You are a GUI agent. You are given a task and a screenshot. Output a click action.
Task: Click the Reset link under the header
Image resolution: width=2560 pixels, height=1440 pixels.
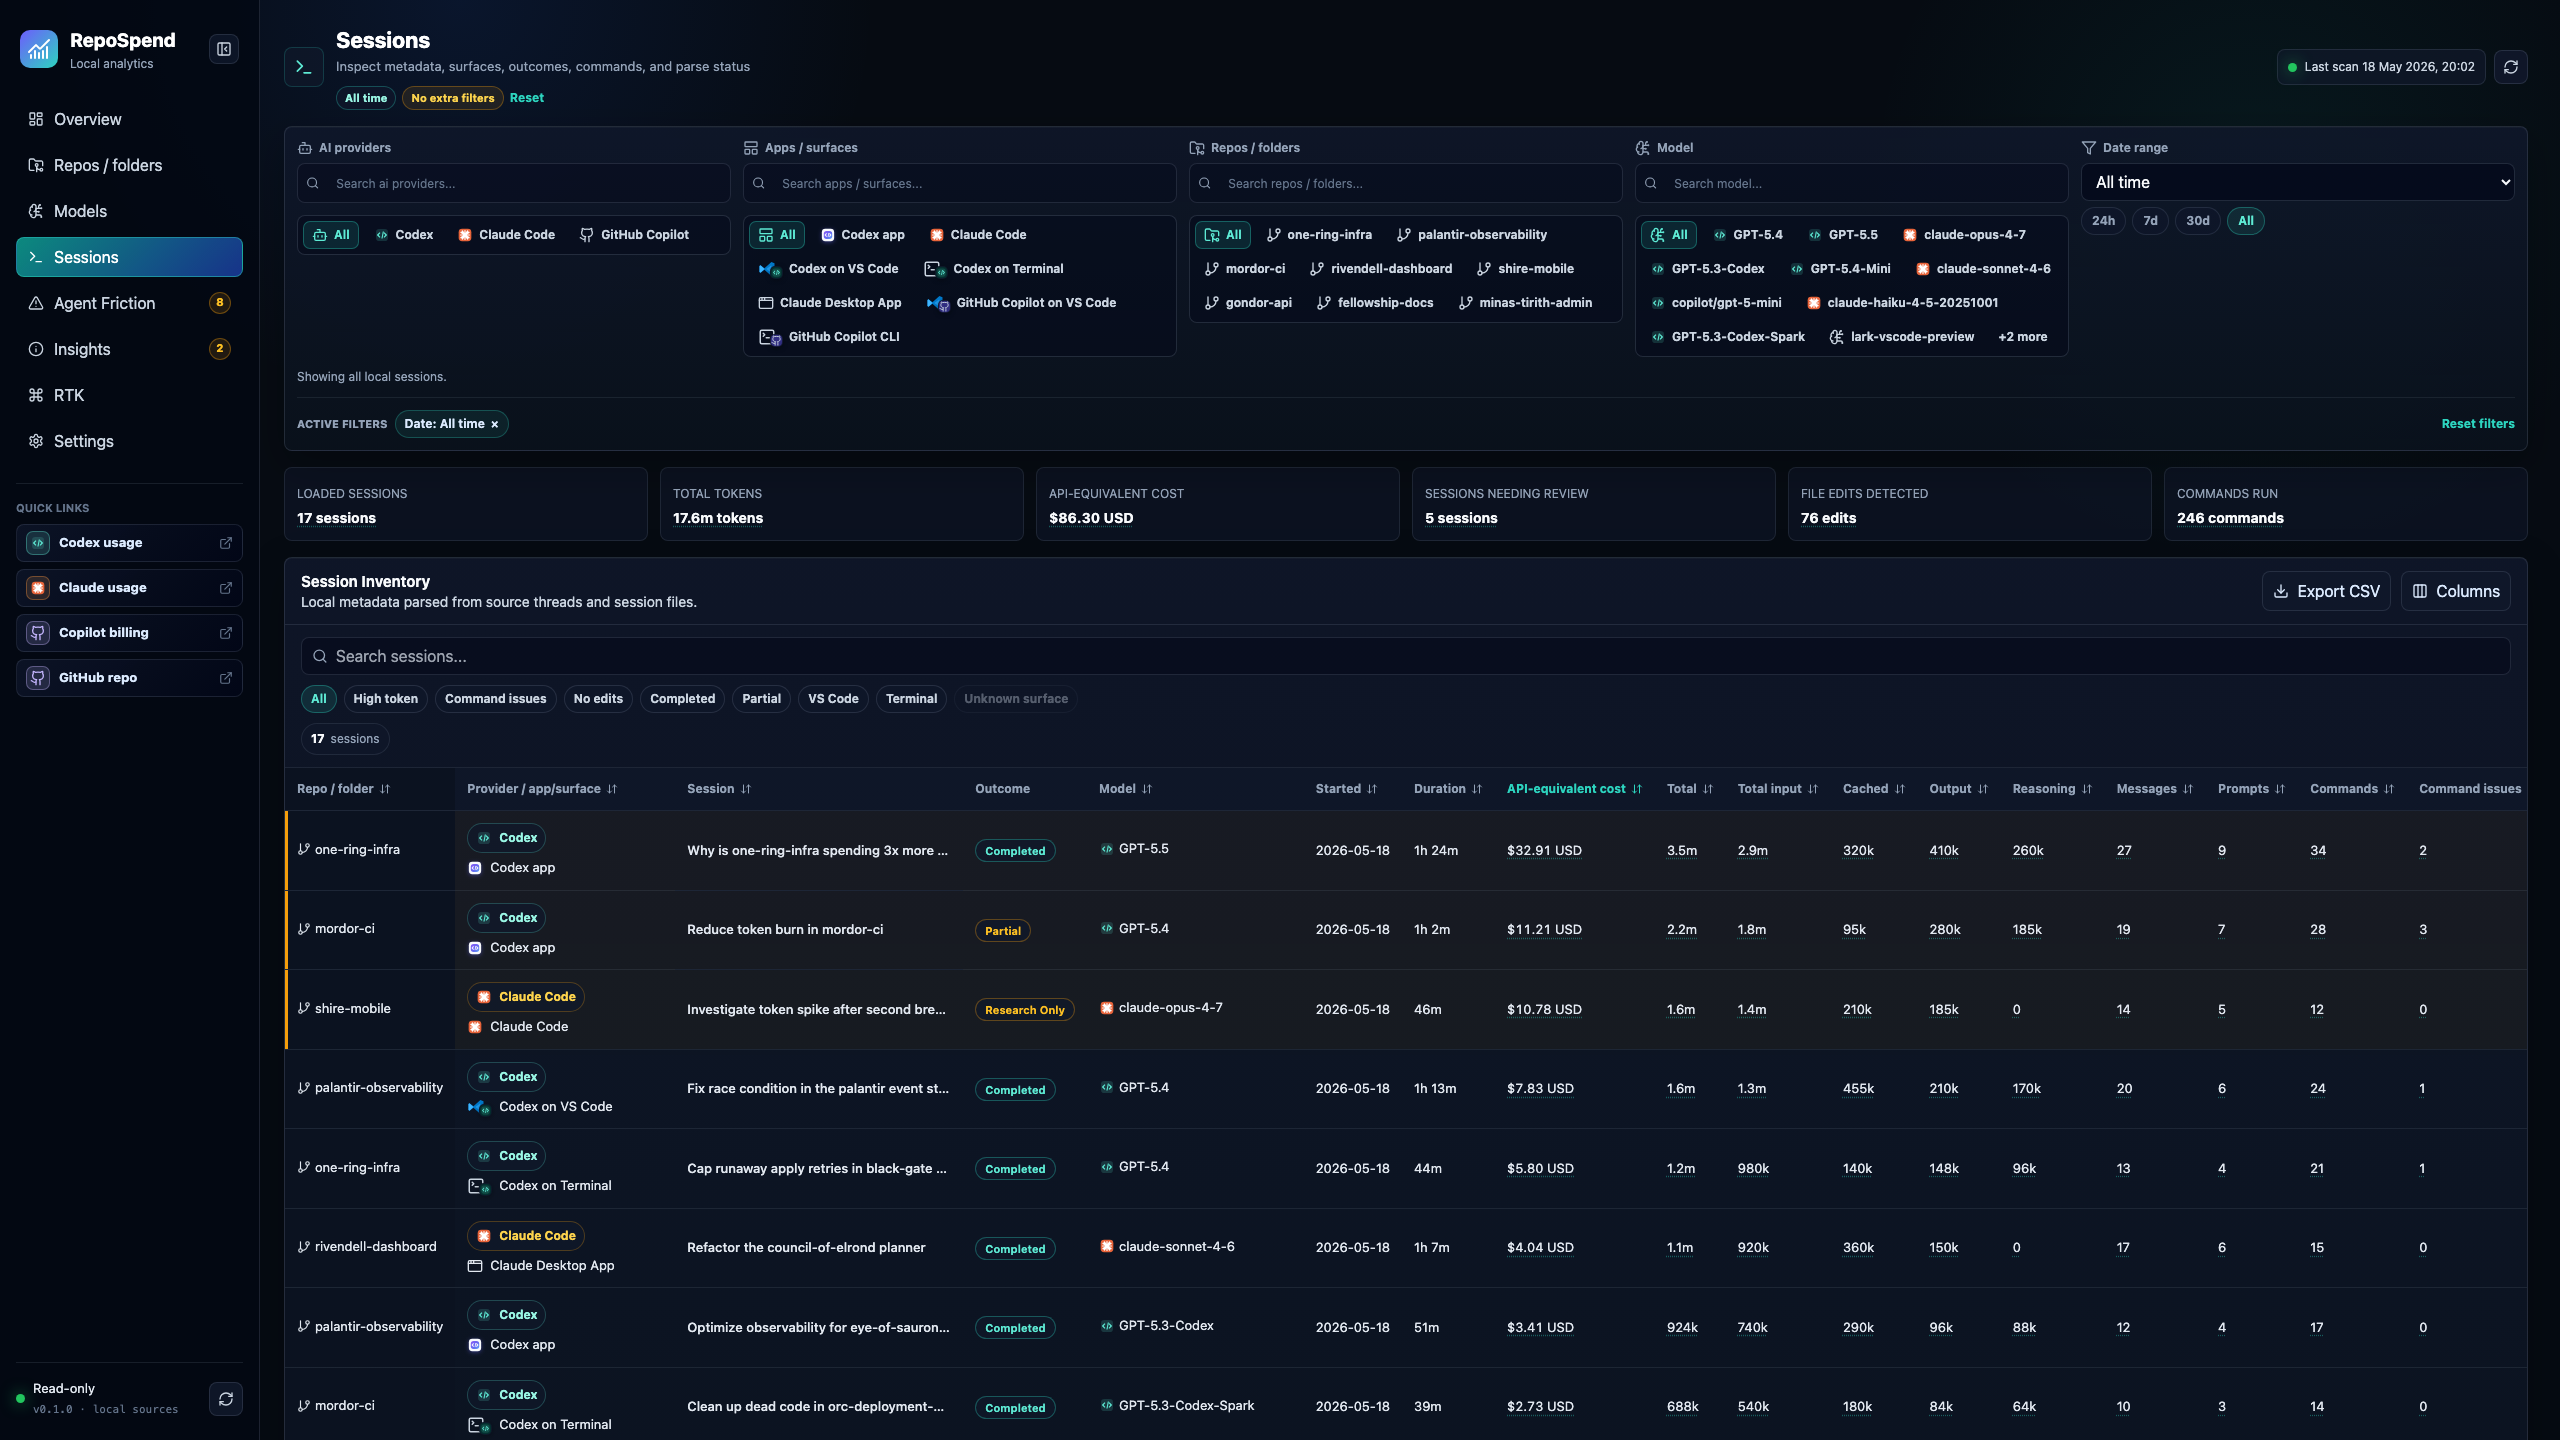coord(527,98)
